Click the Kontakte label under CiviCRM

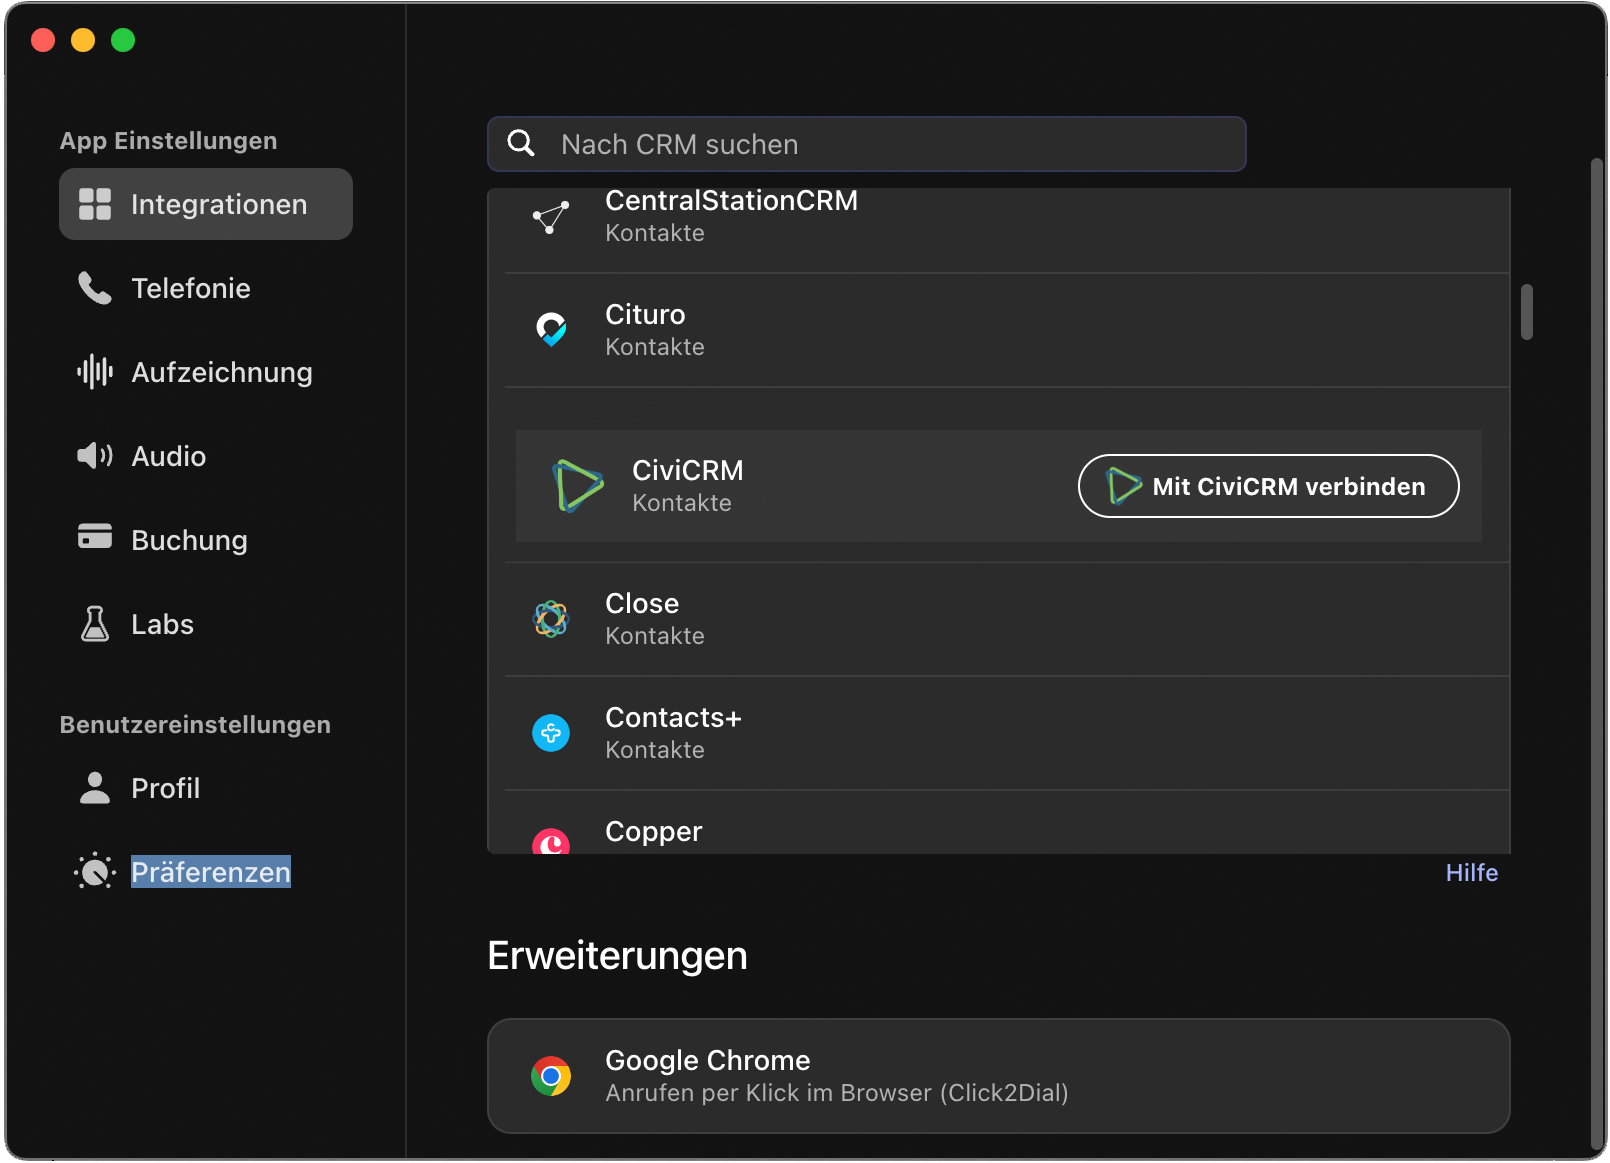[682, 503]
